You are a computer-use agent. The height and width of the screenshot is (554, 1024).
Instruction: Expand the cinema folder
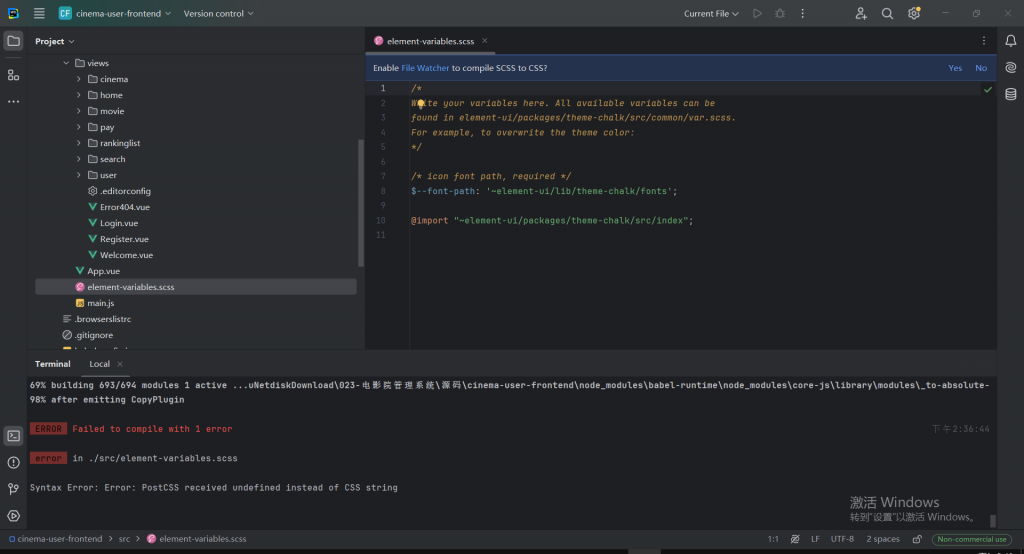pyautogui.click(x=79, y=79)
